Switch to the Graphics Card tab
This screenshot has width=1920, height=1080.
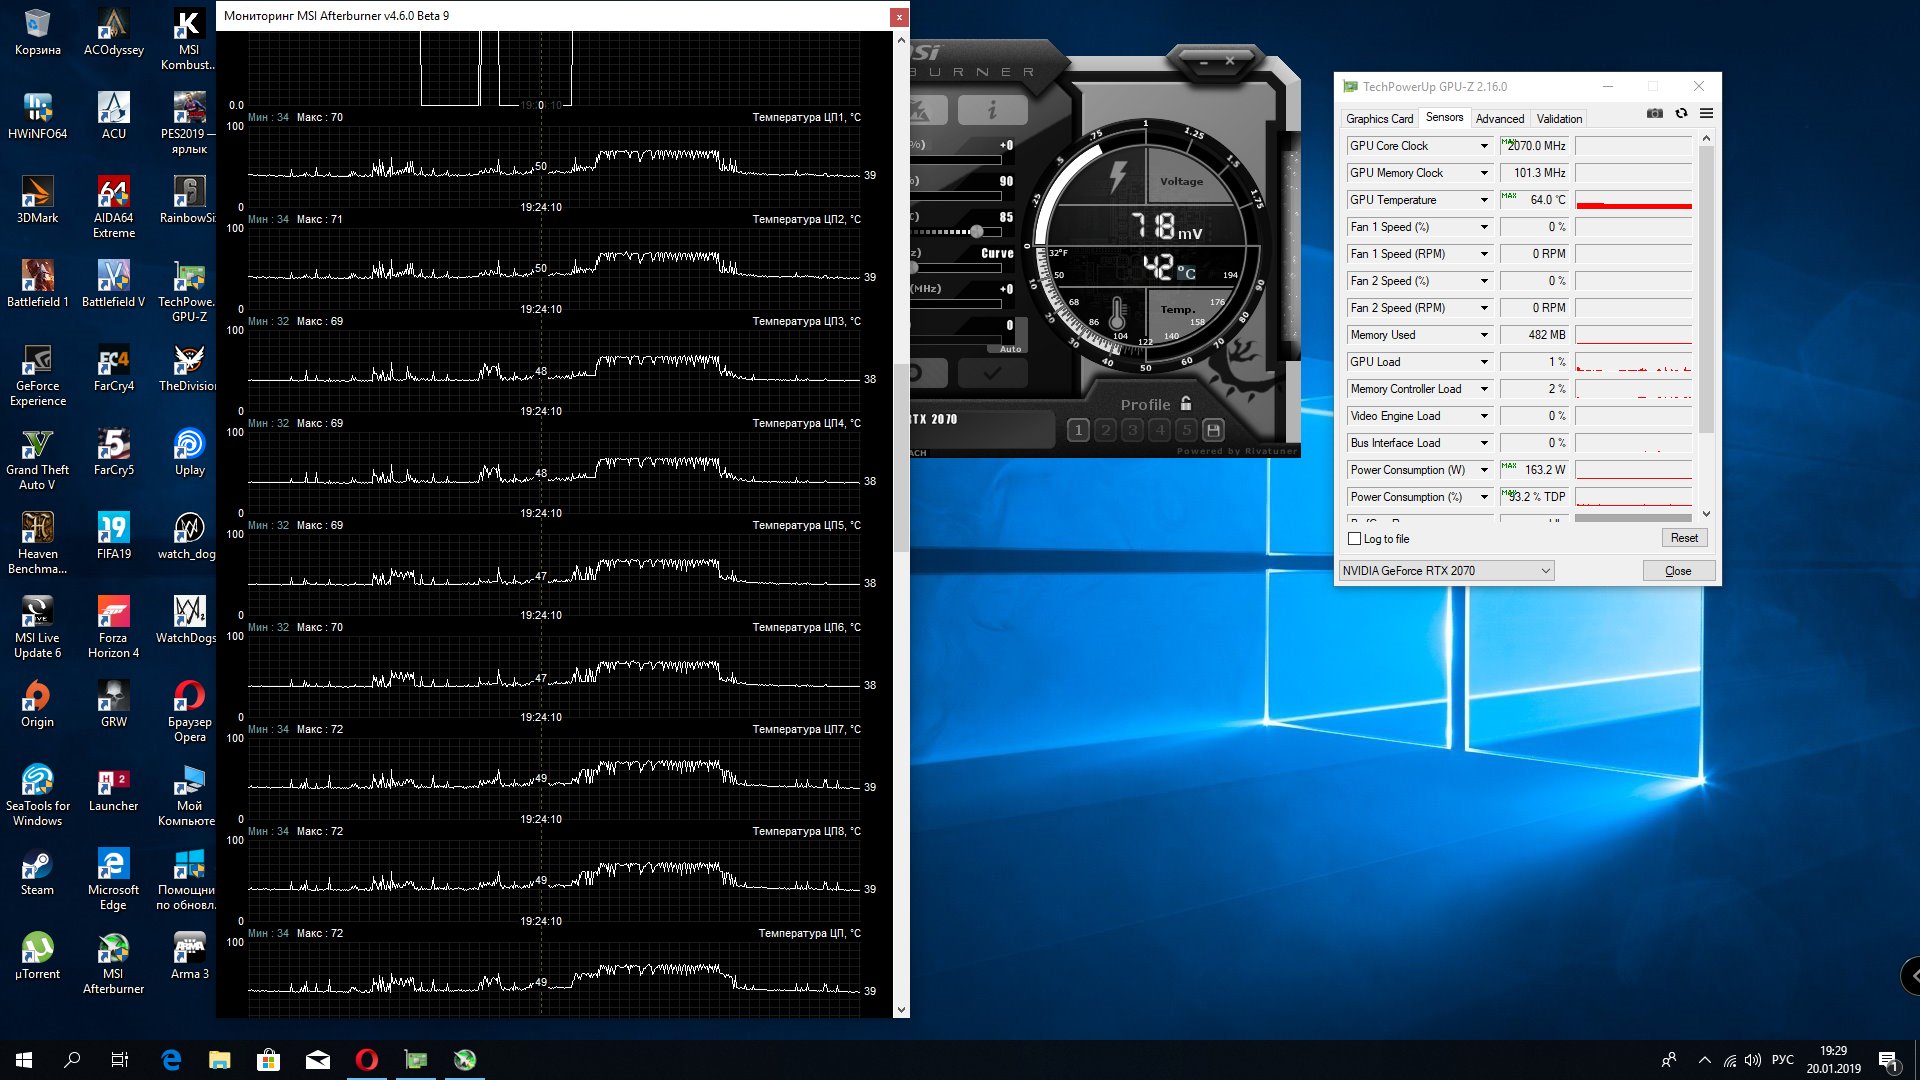[x=1379, y=119]
